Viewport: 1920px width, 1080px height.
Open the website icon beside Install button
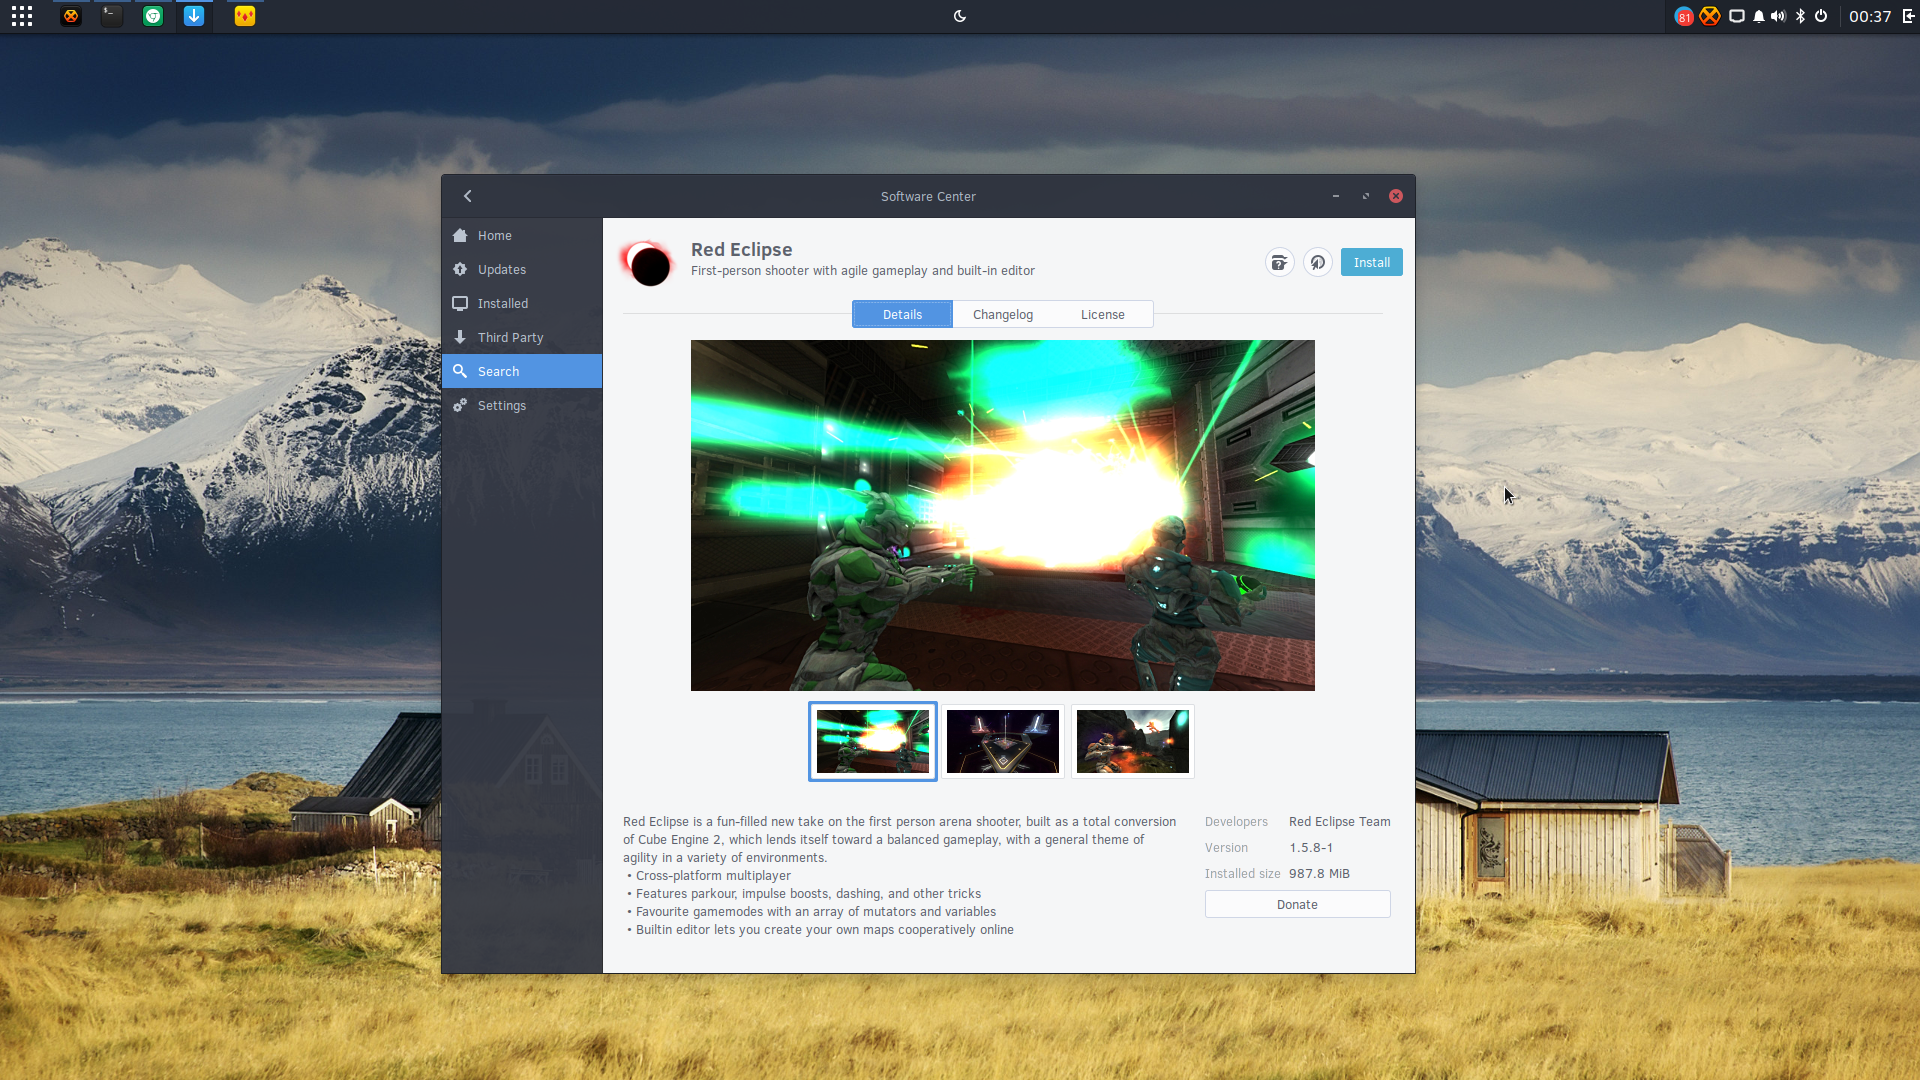pos(1317,262)
